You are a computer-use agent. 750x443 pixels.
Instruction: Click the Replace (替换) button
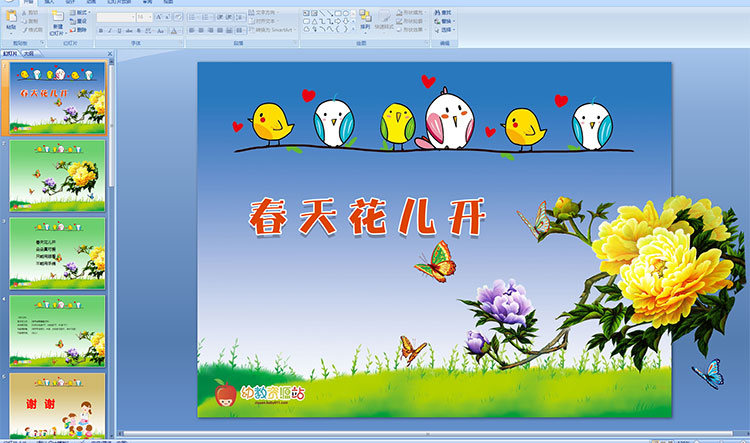tap(443, 21)
